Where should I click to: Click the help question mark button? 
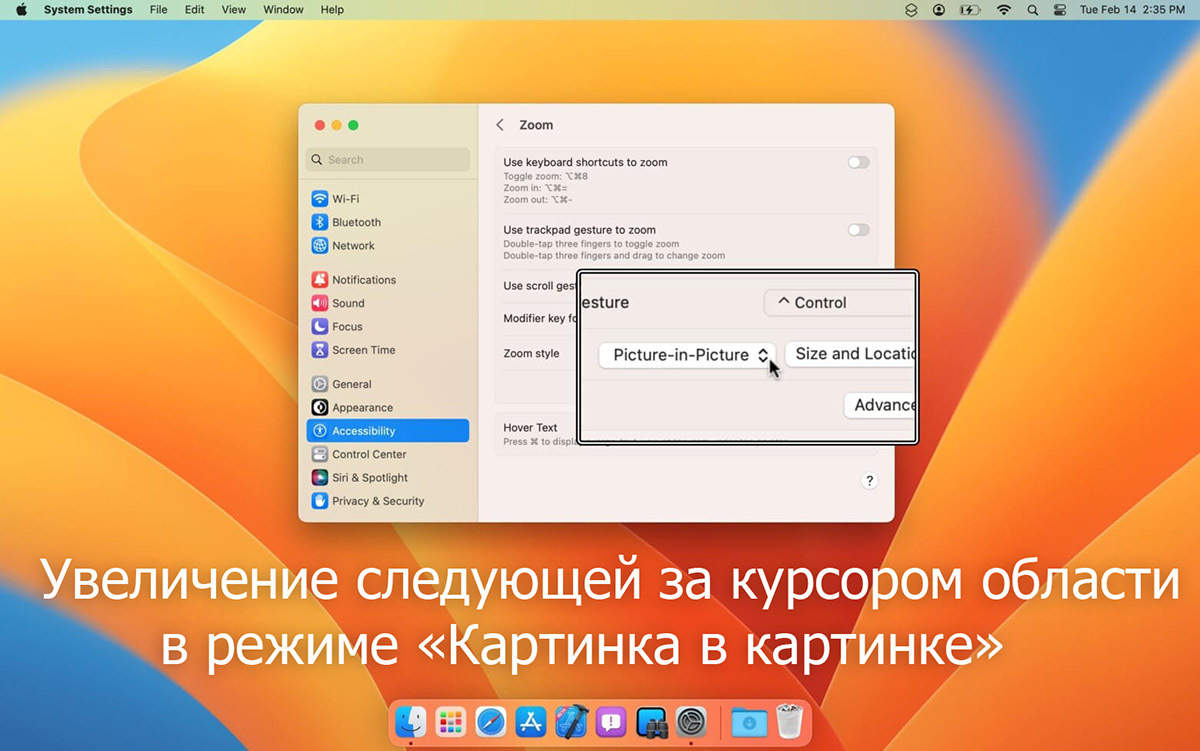coord(869,481)
